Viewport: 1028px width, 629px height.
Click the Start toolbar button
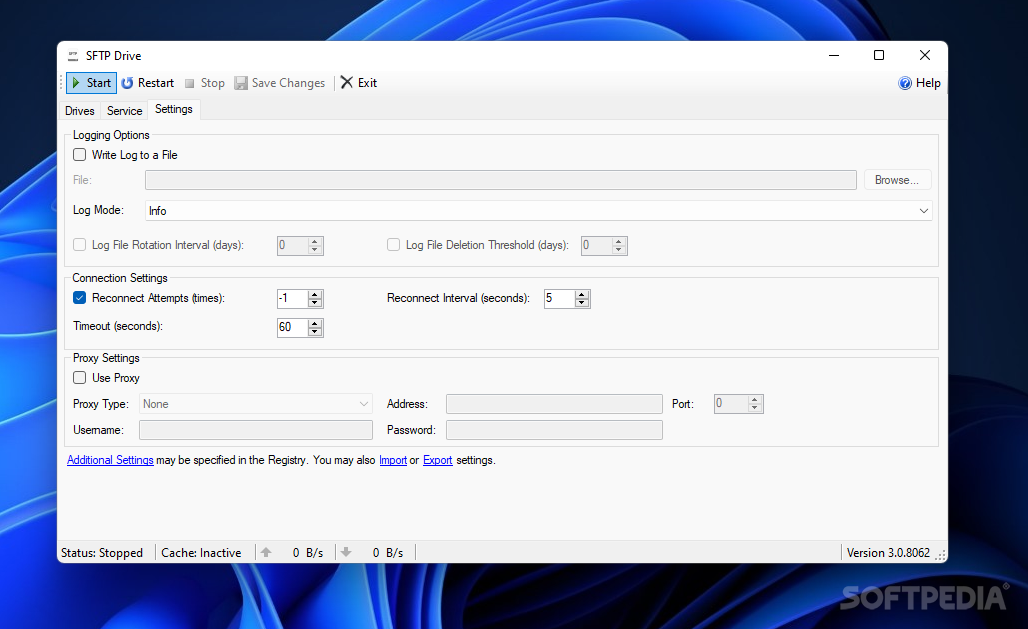pyautogui.click(x=92, y=83)
